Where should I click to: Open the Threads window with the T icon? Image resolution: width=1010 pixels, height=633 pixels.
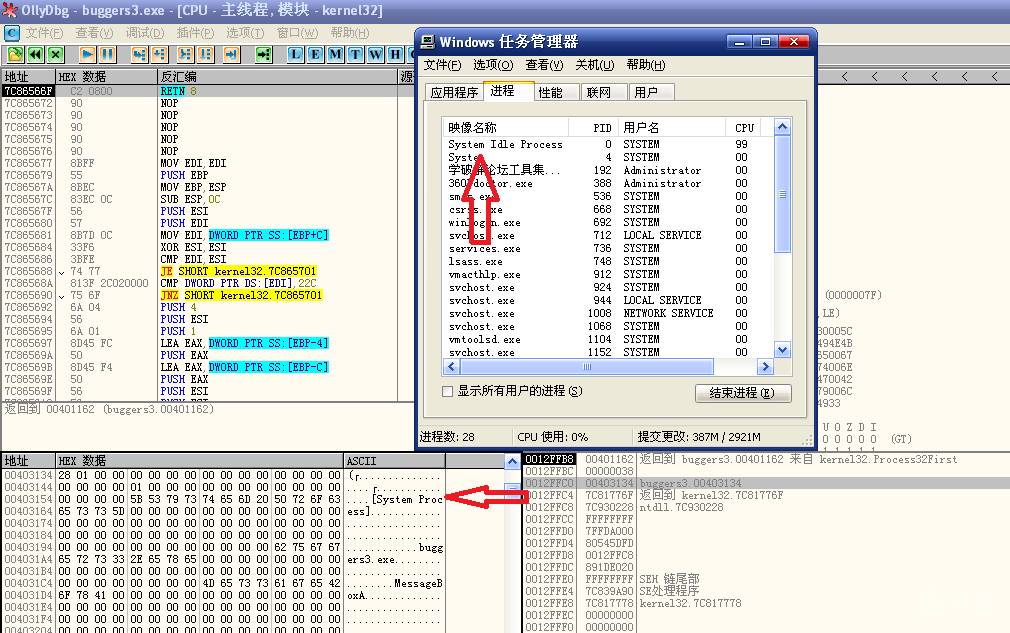pos(356,55)
